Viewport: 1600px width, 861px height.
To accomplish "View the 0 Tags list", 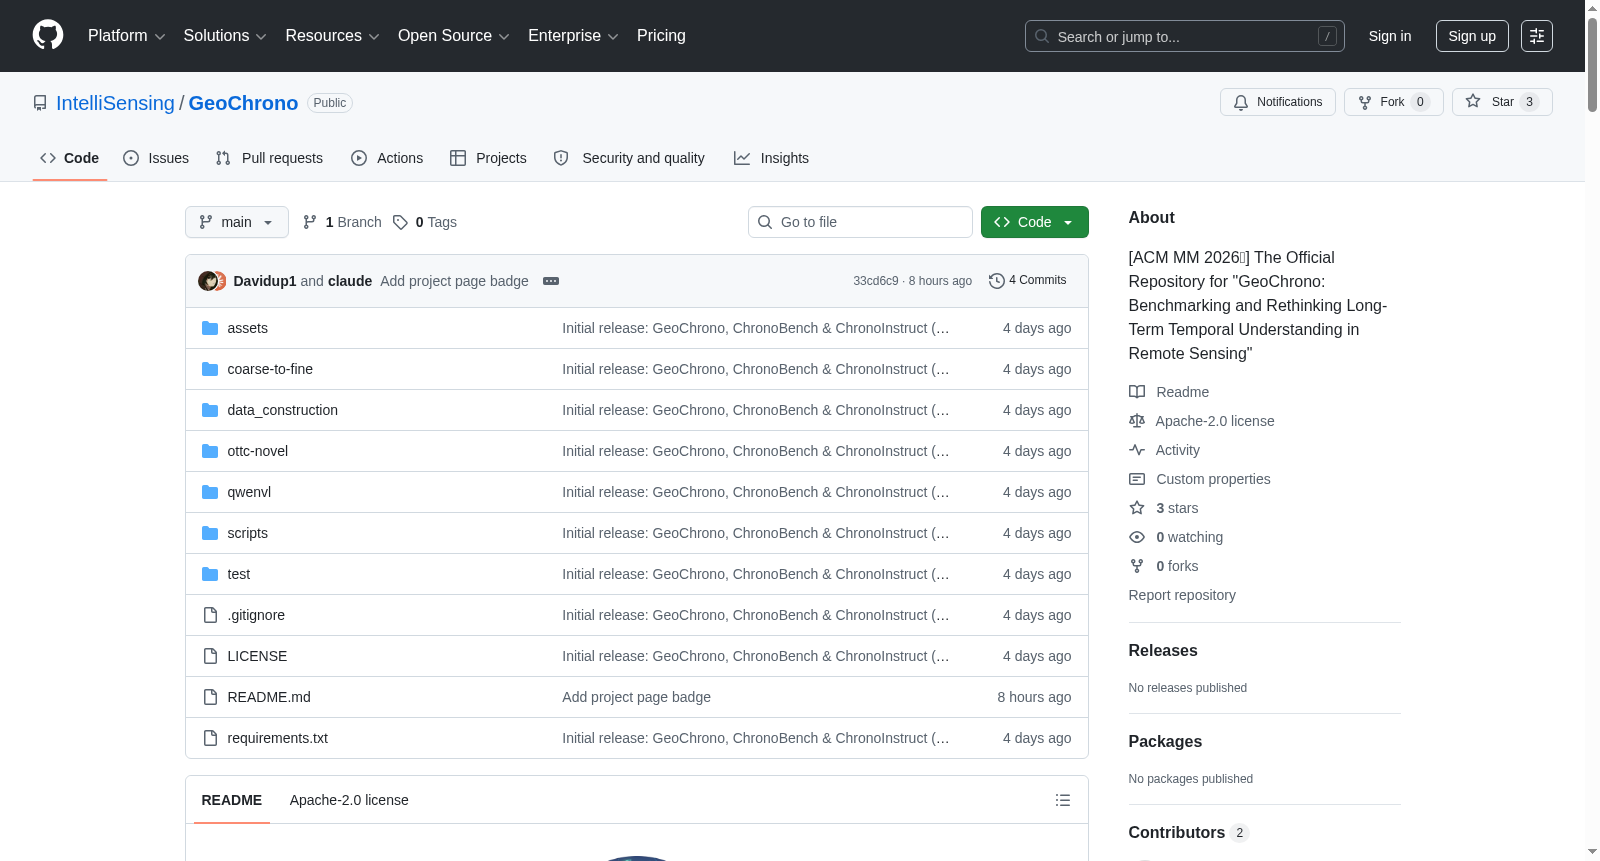I will 425,222.
